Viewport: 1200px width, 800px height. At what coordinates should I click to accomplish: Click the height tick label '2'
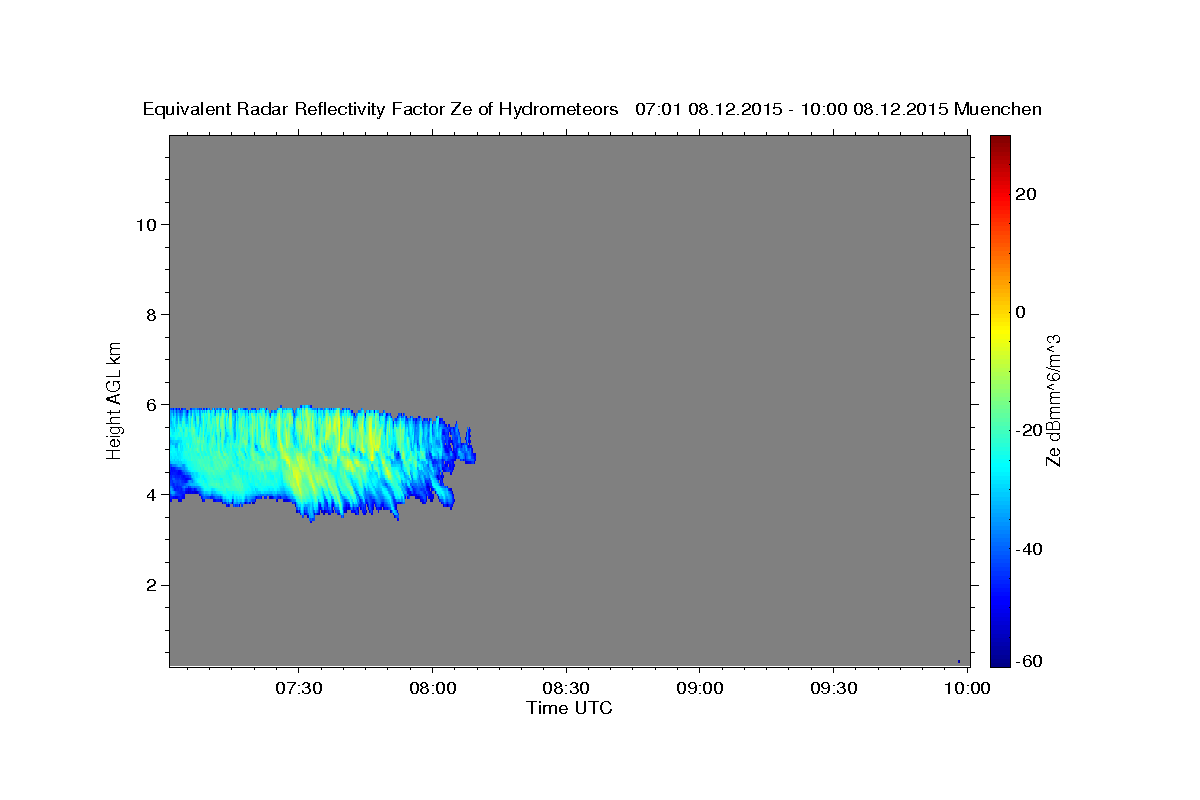coord(150,585)
